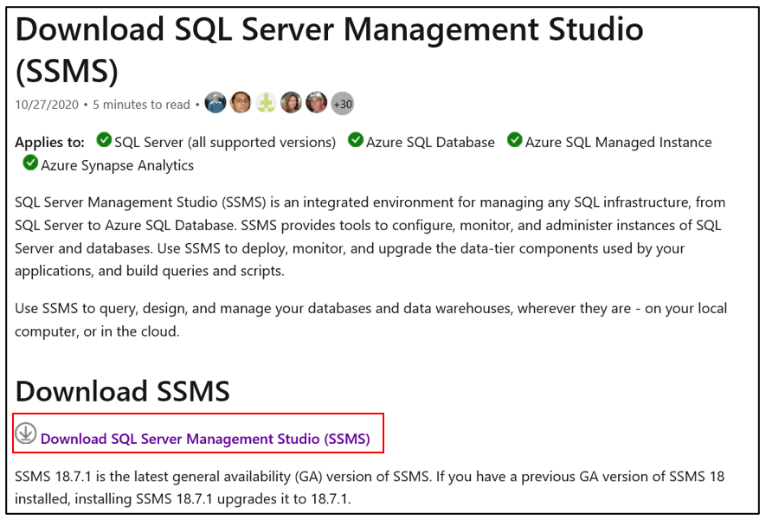
Task: Click green check icon for Azure SQL Database
Action: coord(356,140)
